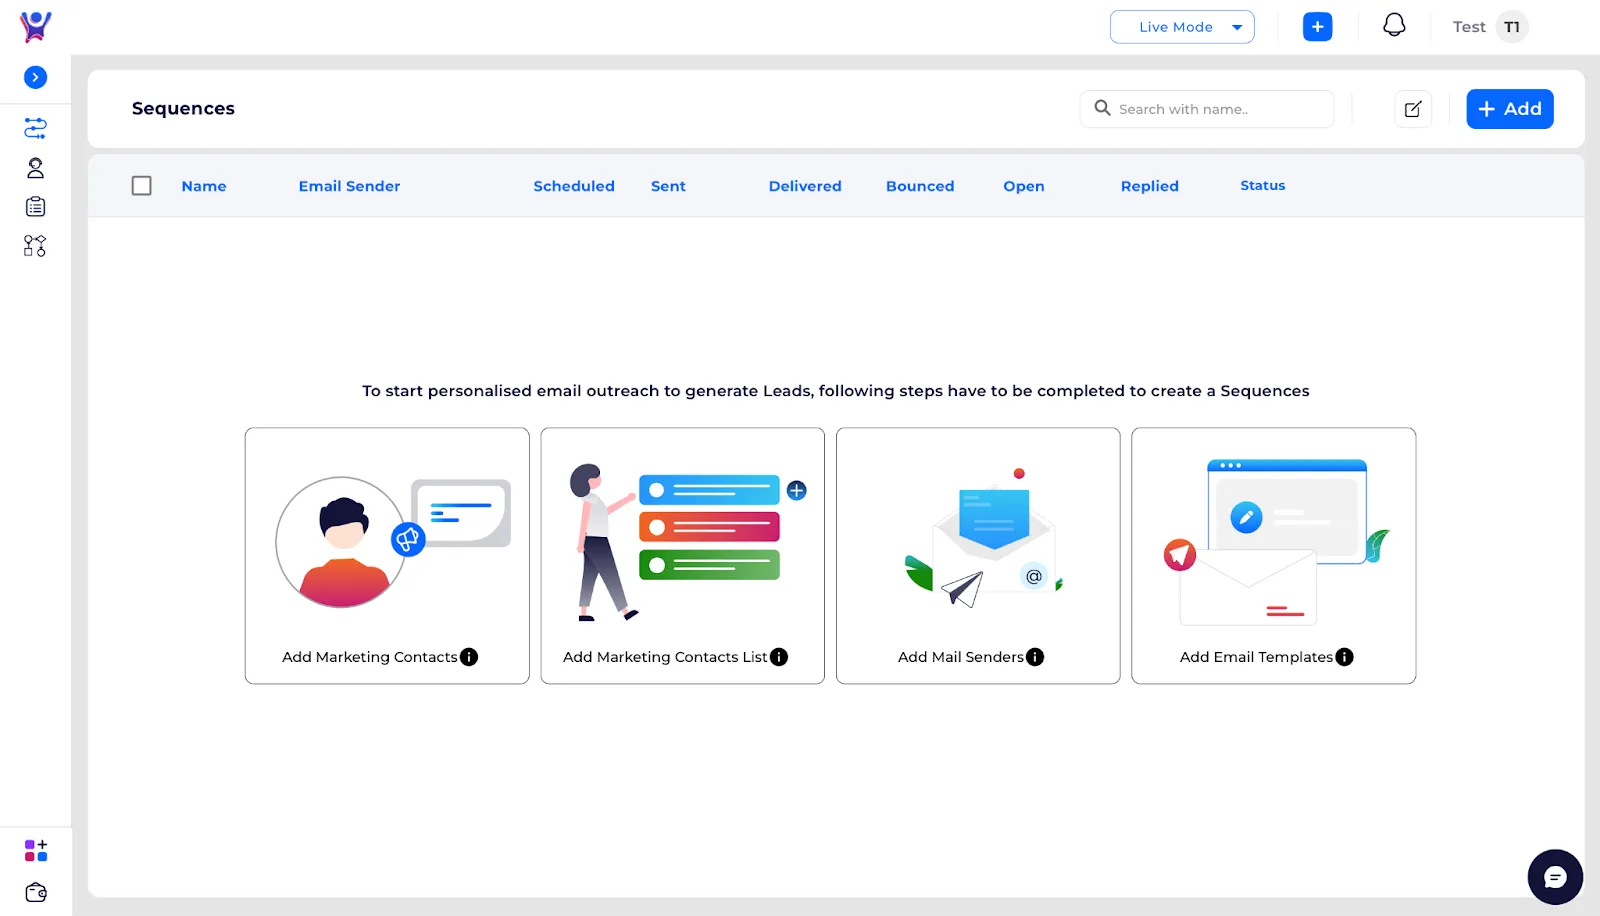Open the Add Email Templates card illustration
The height and width of the screenshot is (916, 1600).
pyautogui.click(x=1277, y=542)
